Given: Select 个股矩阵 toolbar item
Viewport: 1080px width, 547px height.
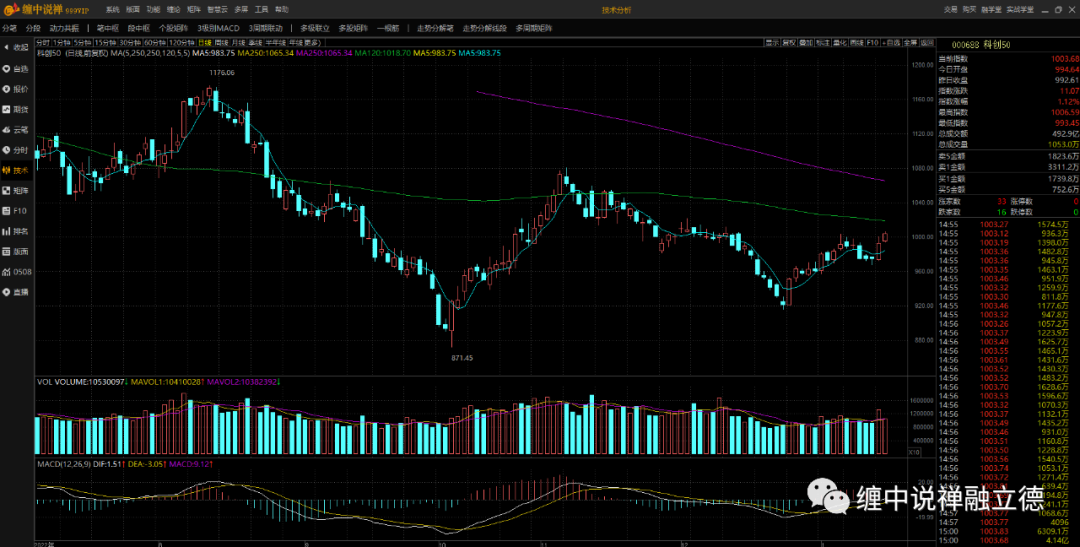Looking at the screenshot, I should 173,29.
